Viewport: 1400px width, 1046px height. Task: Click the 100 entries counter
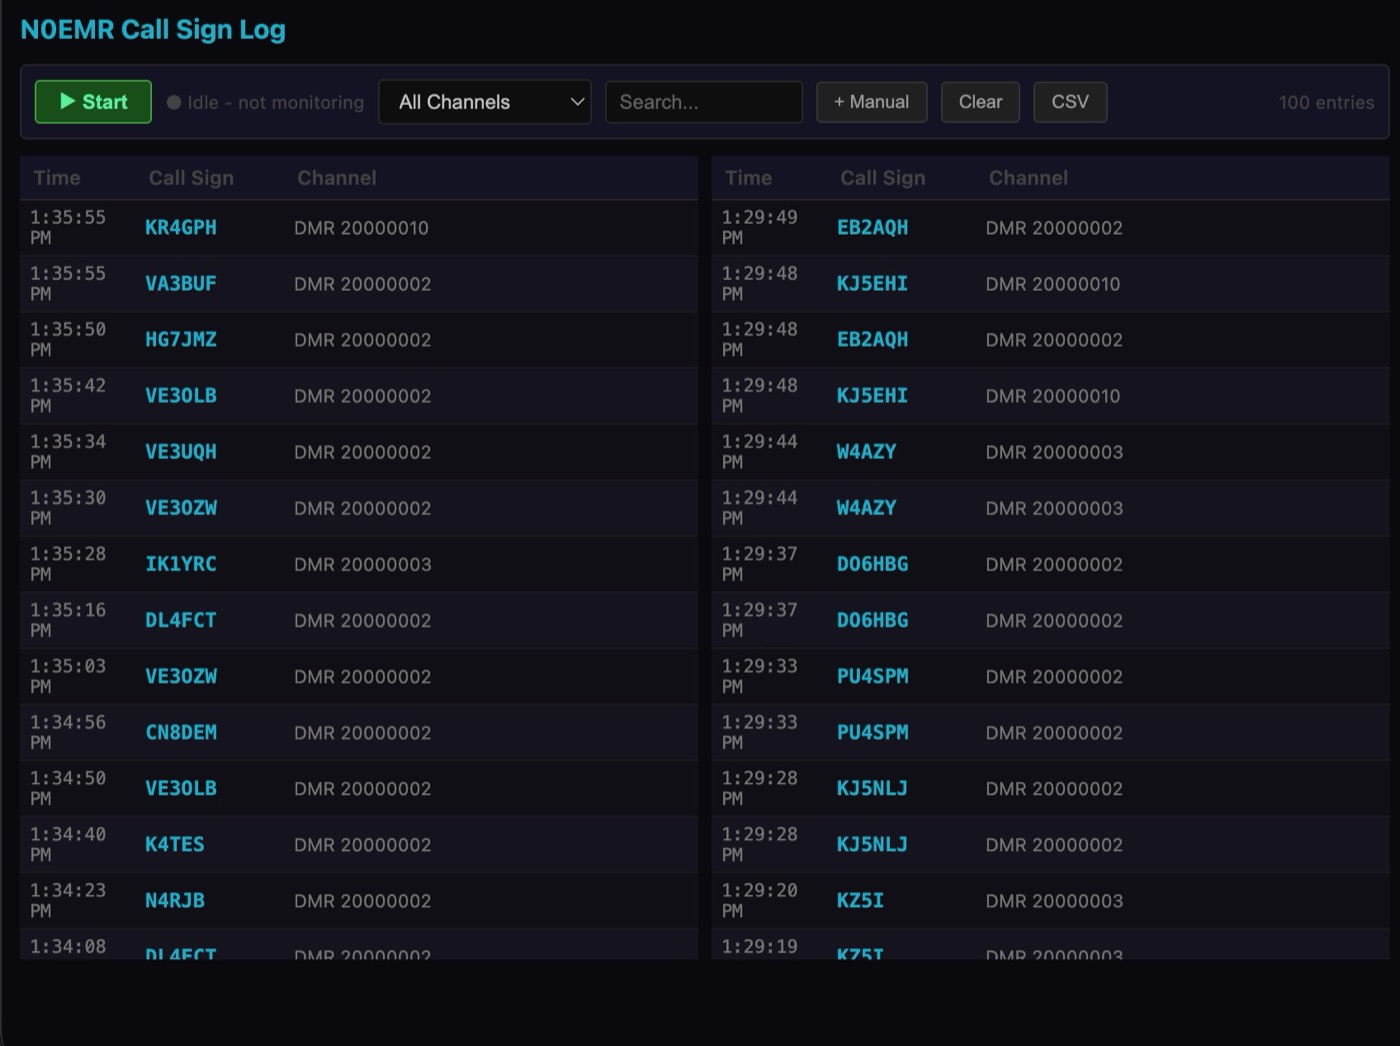tap(1326, 102)
